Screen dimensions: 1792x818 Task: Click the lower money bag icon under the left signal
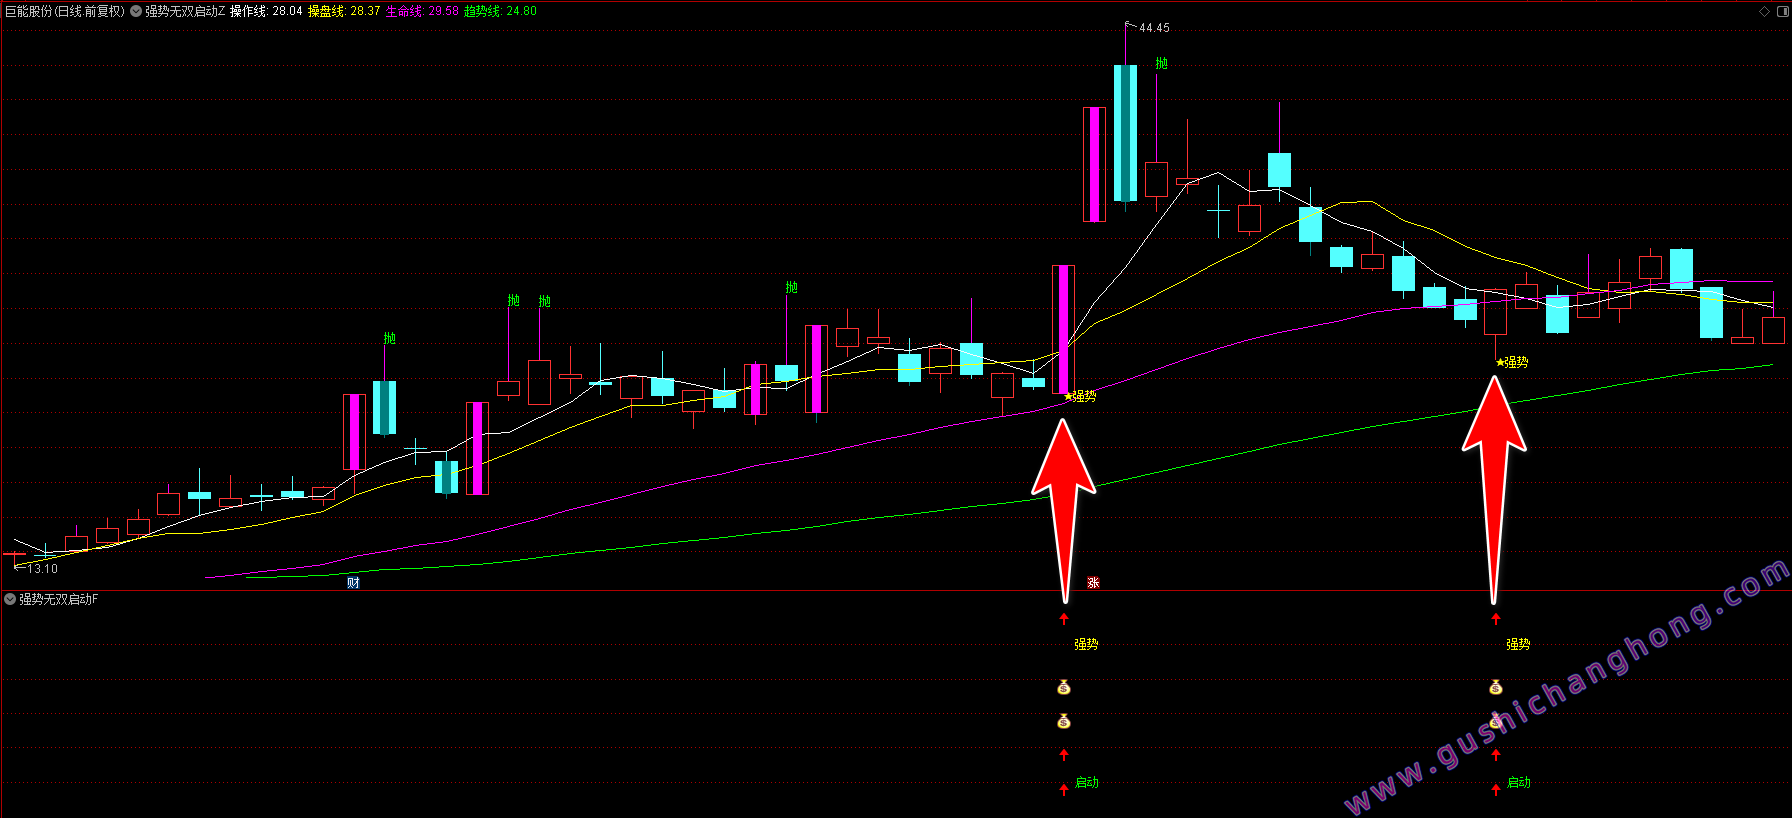pyautogui.click(x=1064, y=721)
